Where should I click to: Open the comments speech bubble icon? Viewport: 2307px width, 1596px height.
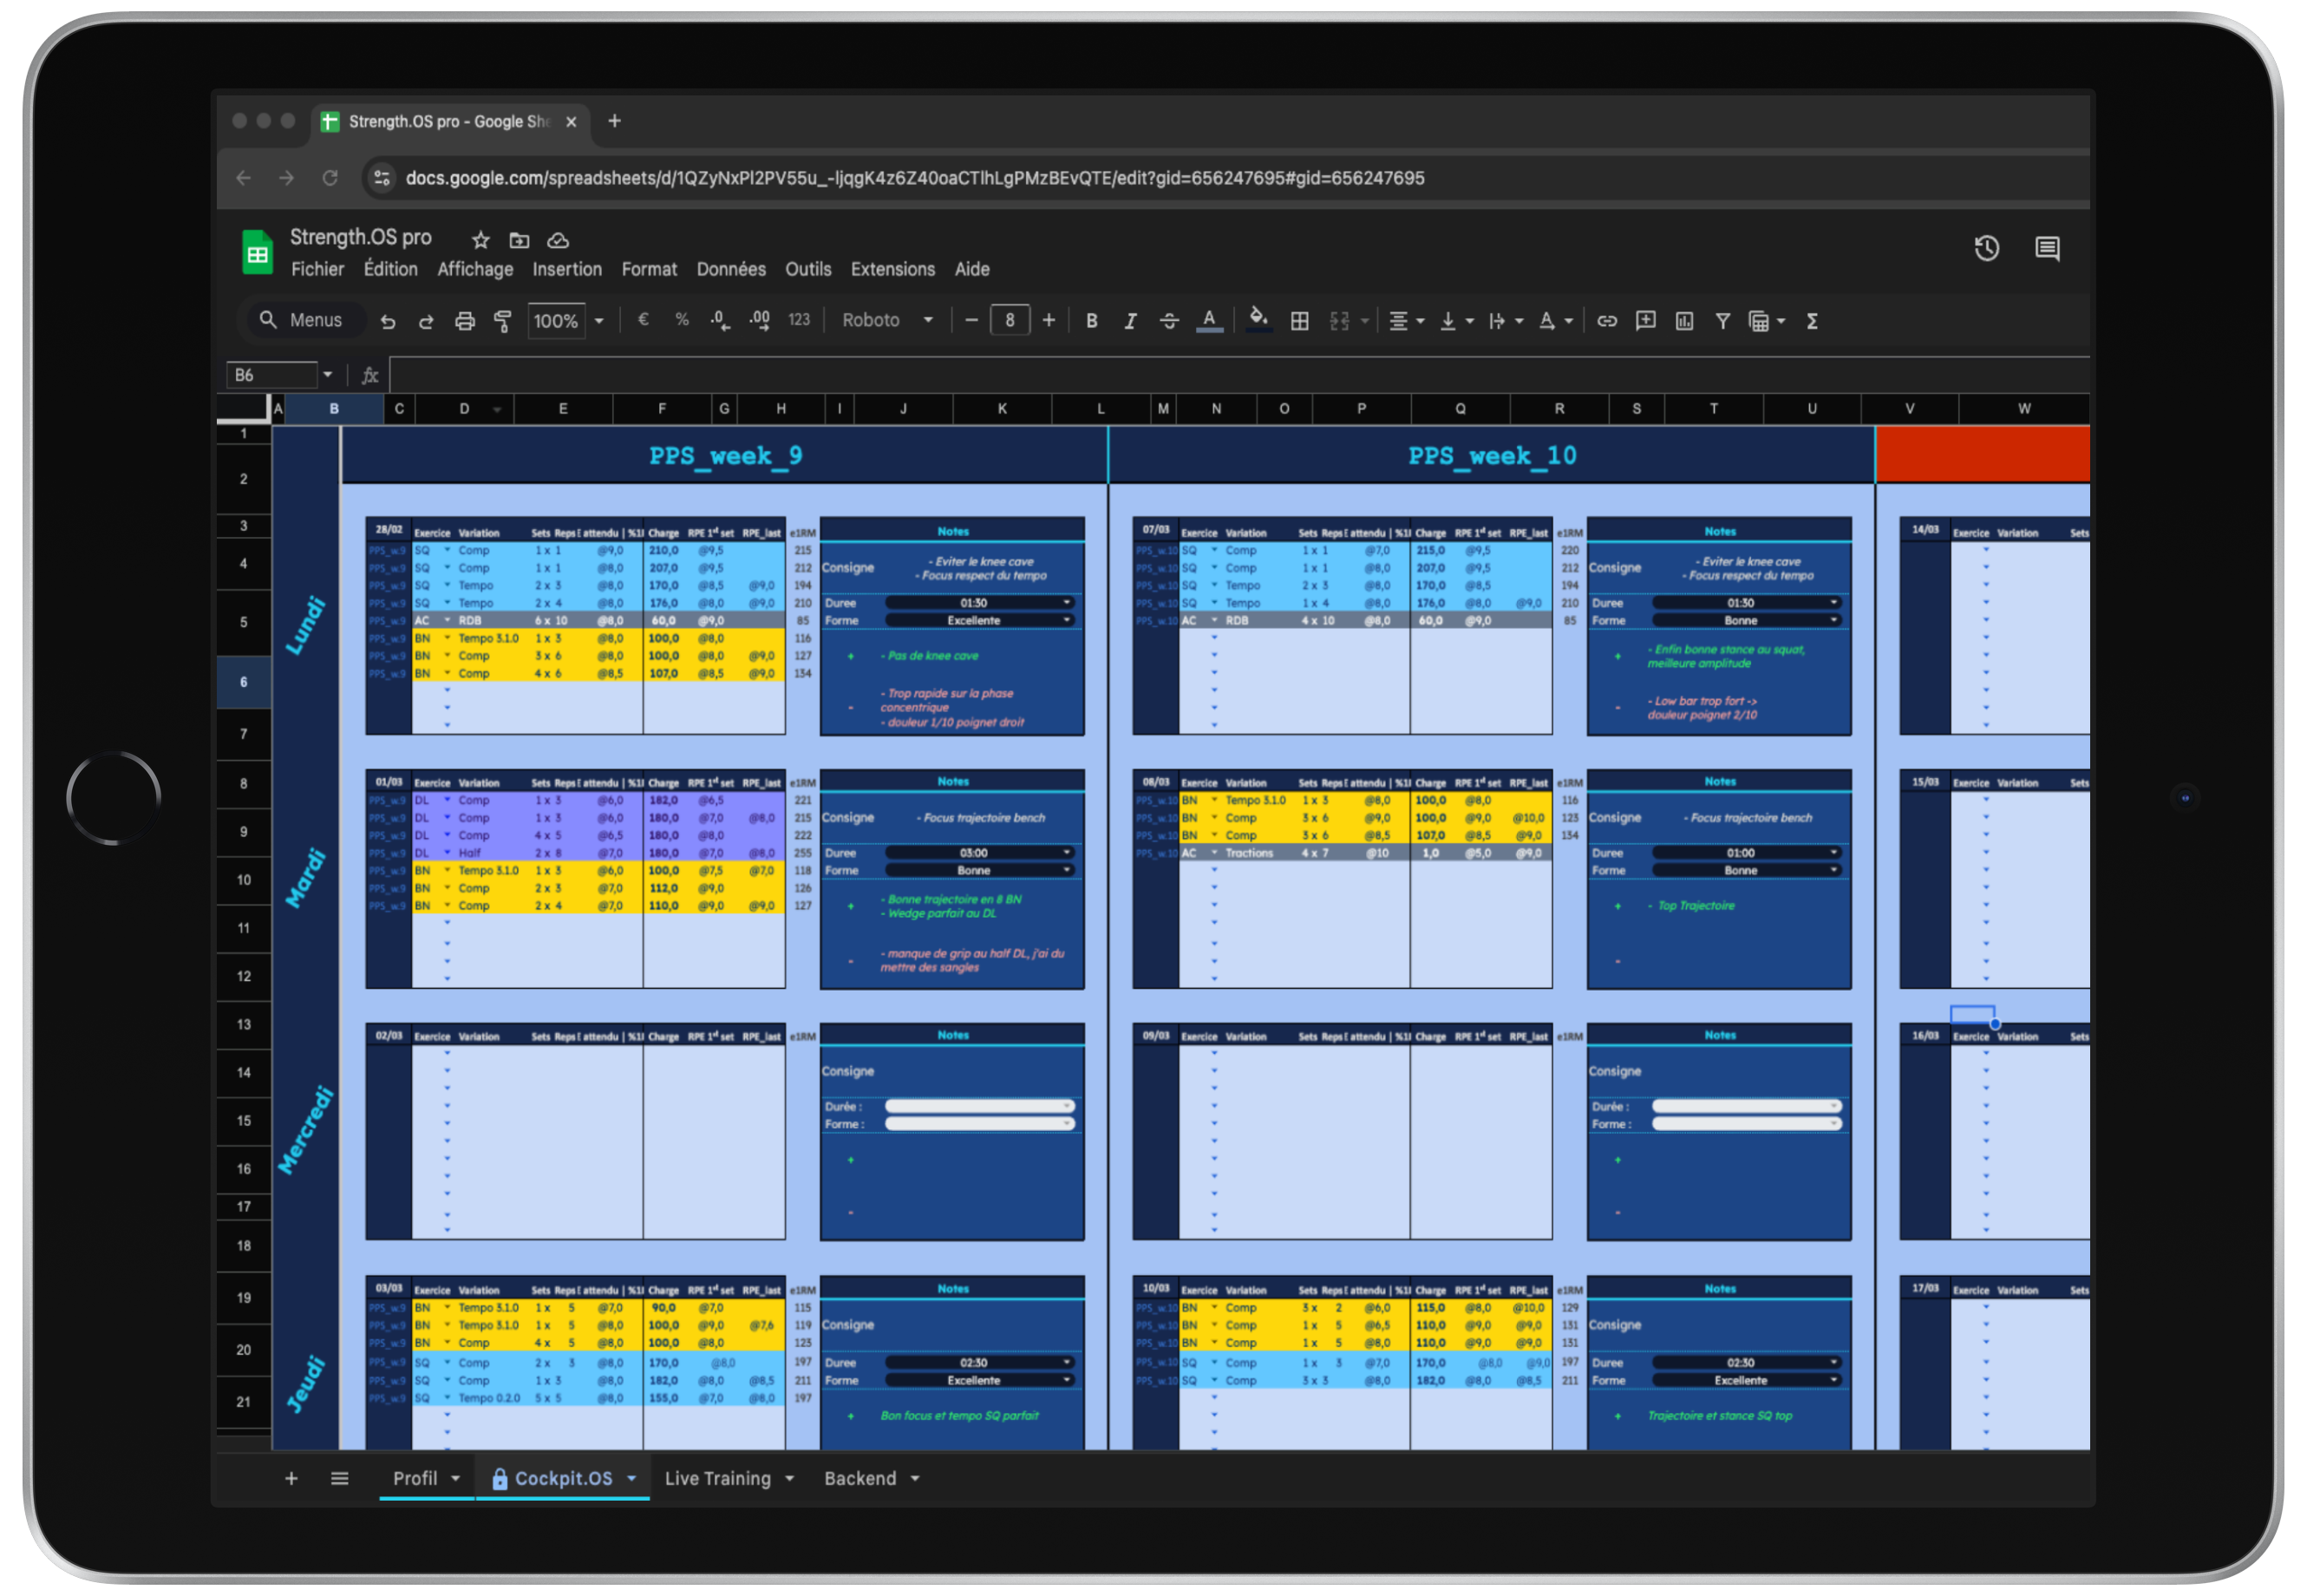click(2047, 248)
